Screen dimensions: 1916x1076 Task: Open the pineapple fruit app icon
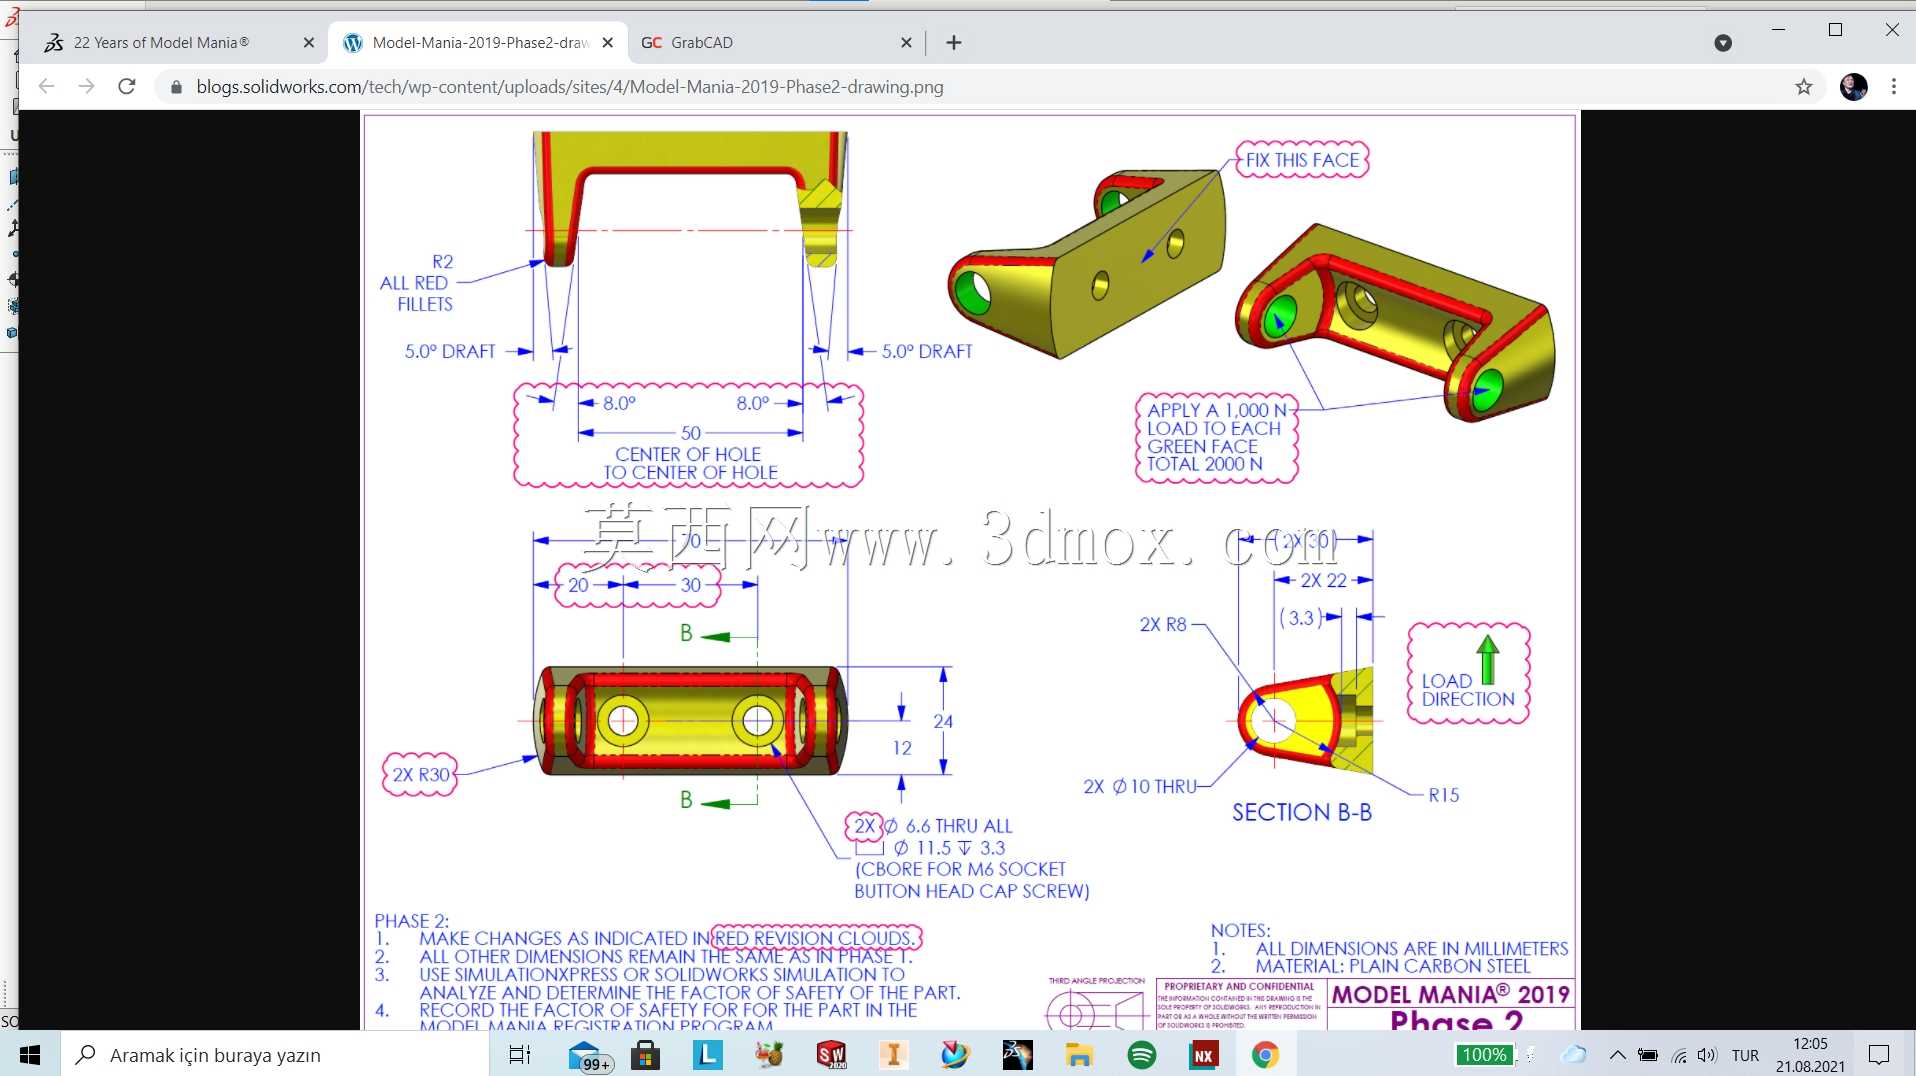(769, 1055)
